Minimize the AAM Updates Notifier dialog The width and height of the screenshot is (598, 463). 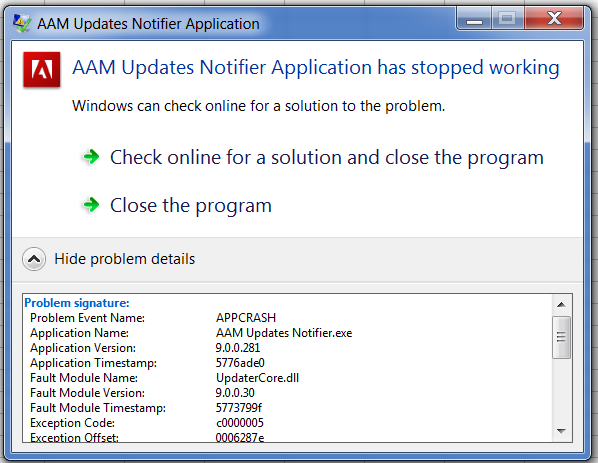474,19
